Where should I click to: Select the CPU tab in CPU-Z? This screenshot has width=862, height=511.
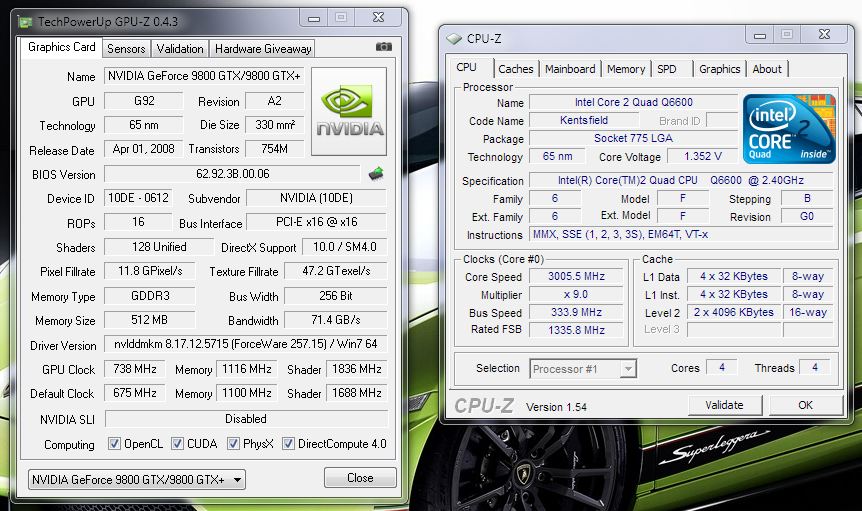466,68
